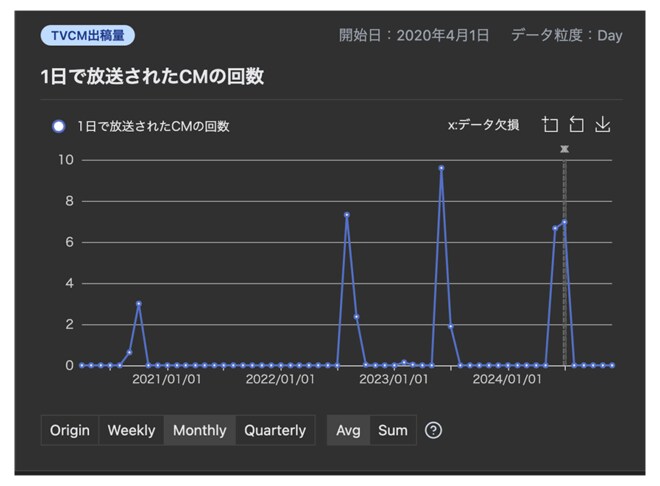
Task: Toggle the 1日で放送されたCMの回数 legend series
Action: pyautogui.click(x=58, y=126)
